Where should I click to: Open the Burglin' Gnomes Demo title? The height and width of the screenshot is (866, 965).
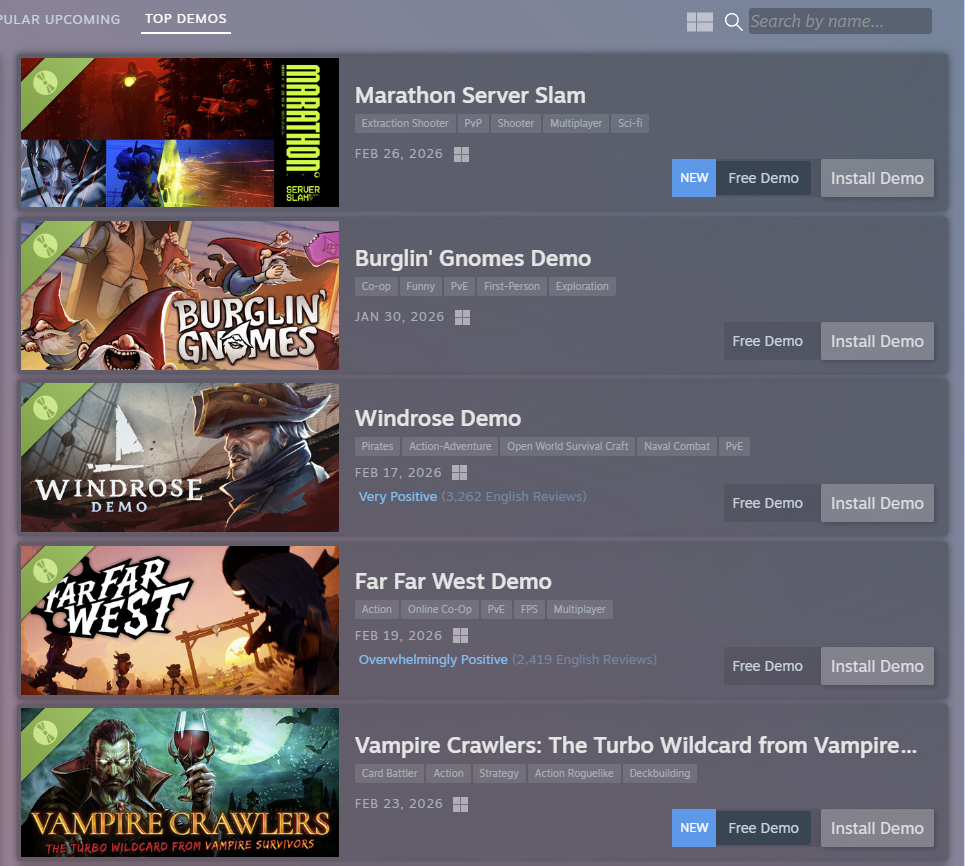point(473,259)
